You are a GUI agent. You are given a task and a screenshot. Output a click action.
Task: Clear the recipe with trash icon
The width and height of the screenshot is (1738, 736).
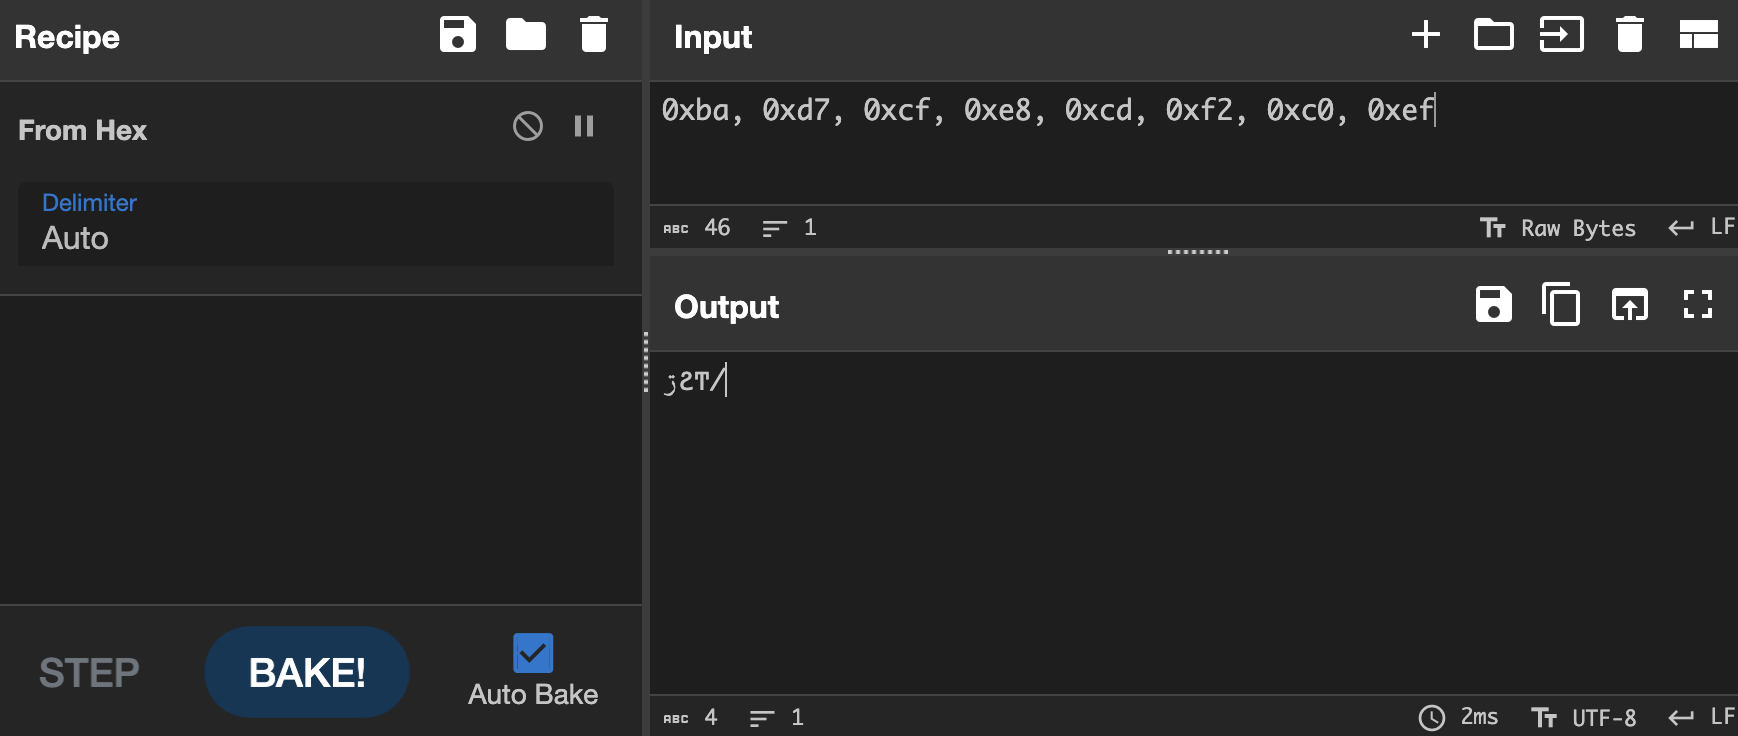[x=594, y=35]
